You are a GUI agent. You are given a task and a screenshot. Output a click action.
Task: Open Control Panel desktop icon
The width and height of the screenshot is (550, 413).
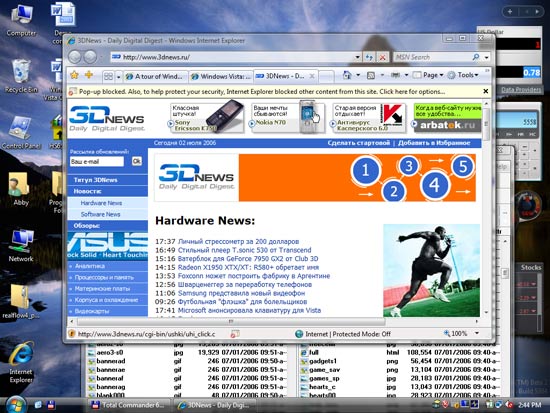pyautogui.click(x=21, y=133)
